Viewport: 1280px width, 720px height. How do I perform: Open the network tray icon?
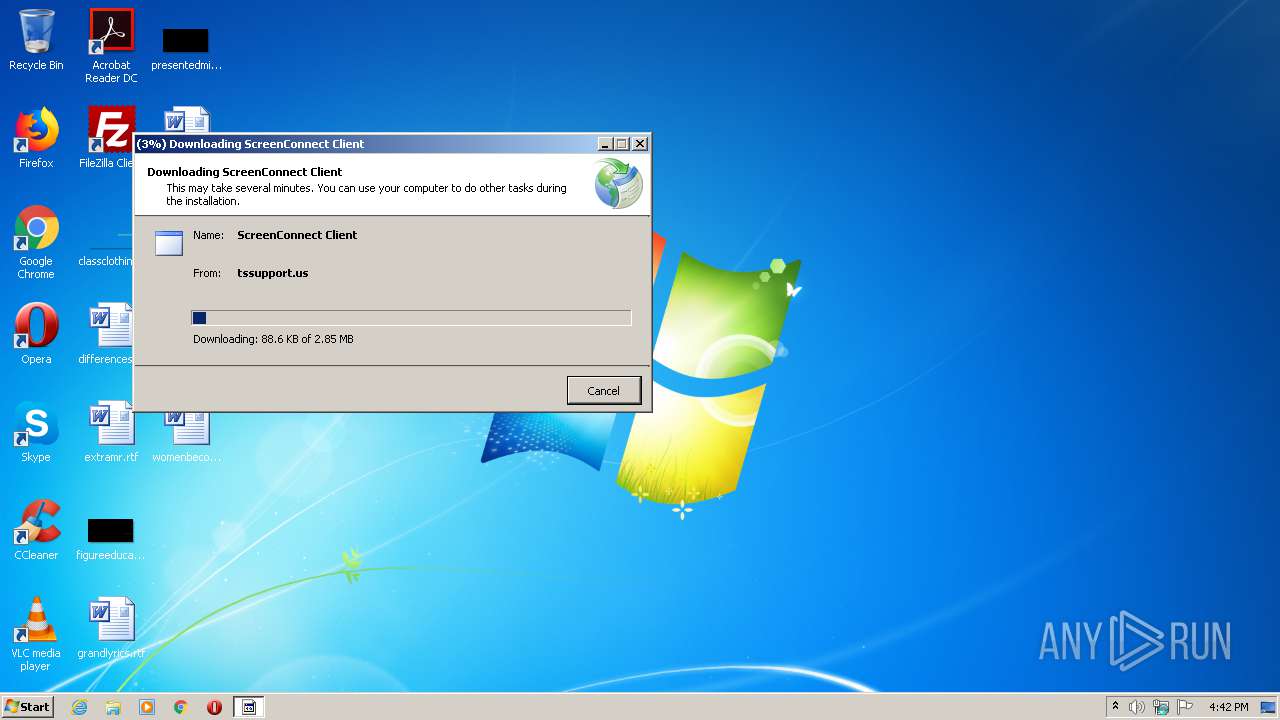1161,707
